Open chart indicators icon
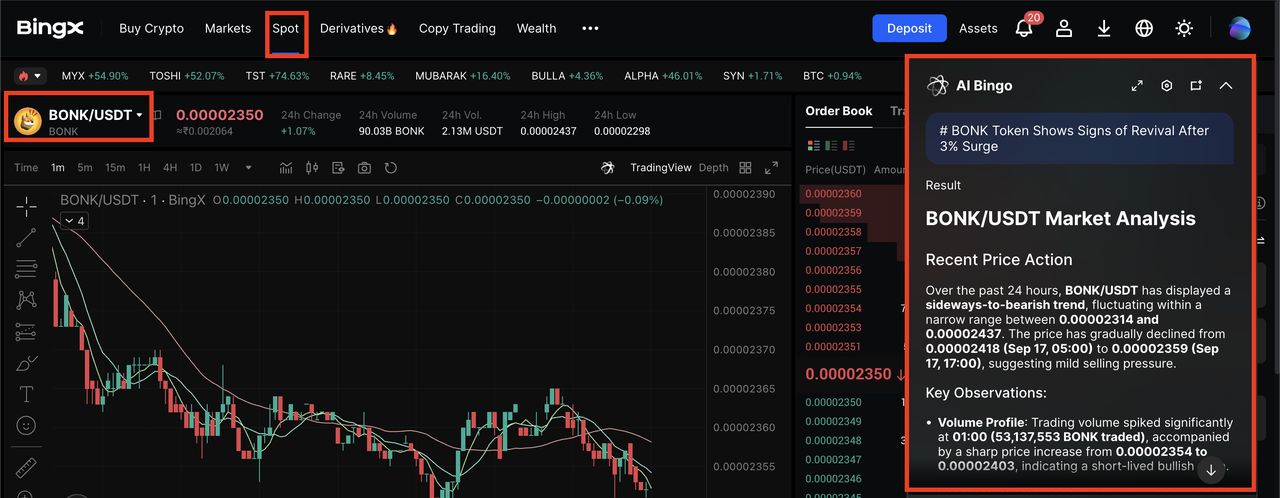This screenshot has width=1280, height=498. coord(286,168)
